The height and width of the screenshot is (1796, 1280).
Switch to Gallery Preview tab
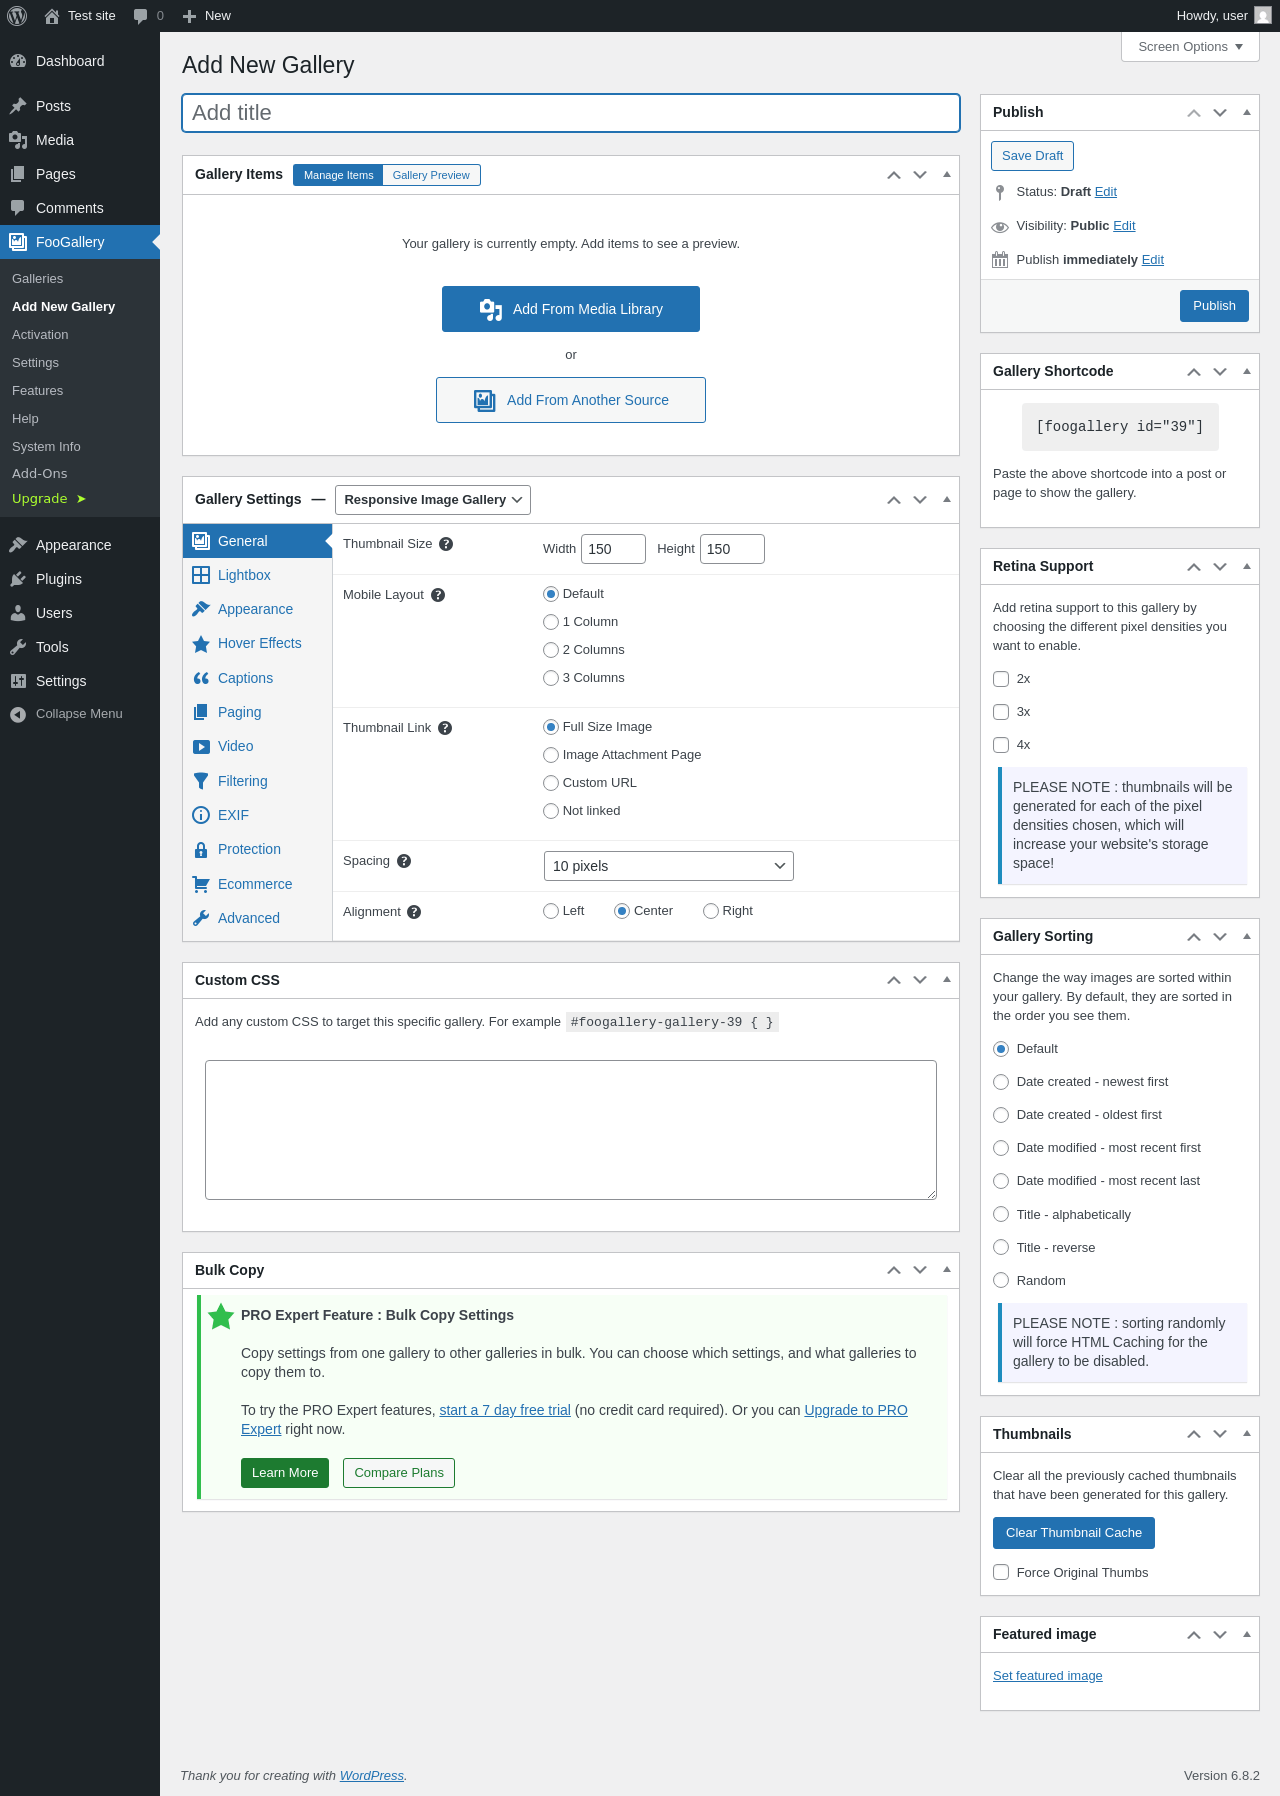pos(431,175)
